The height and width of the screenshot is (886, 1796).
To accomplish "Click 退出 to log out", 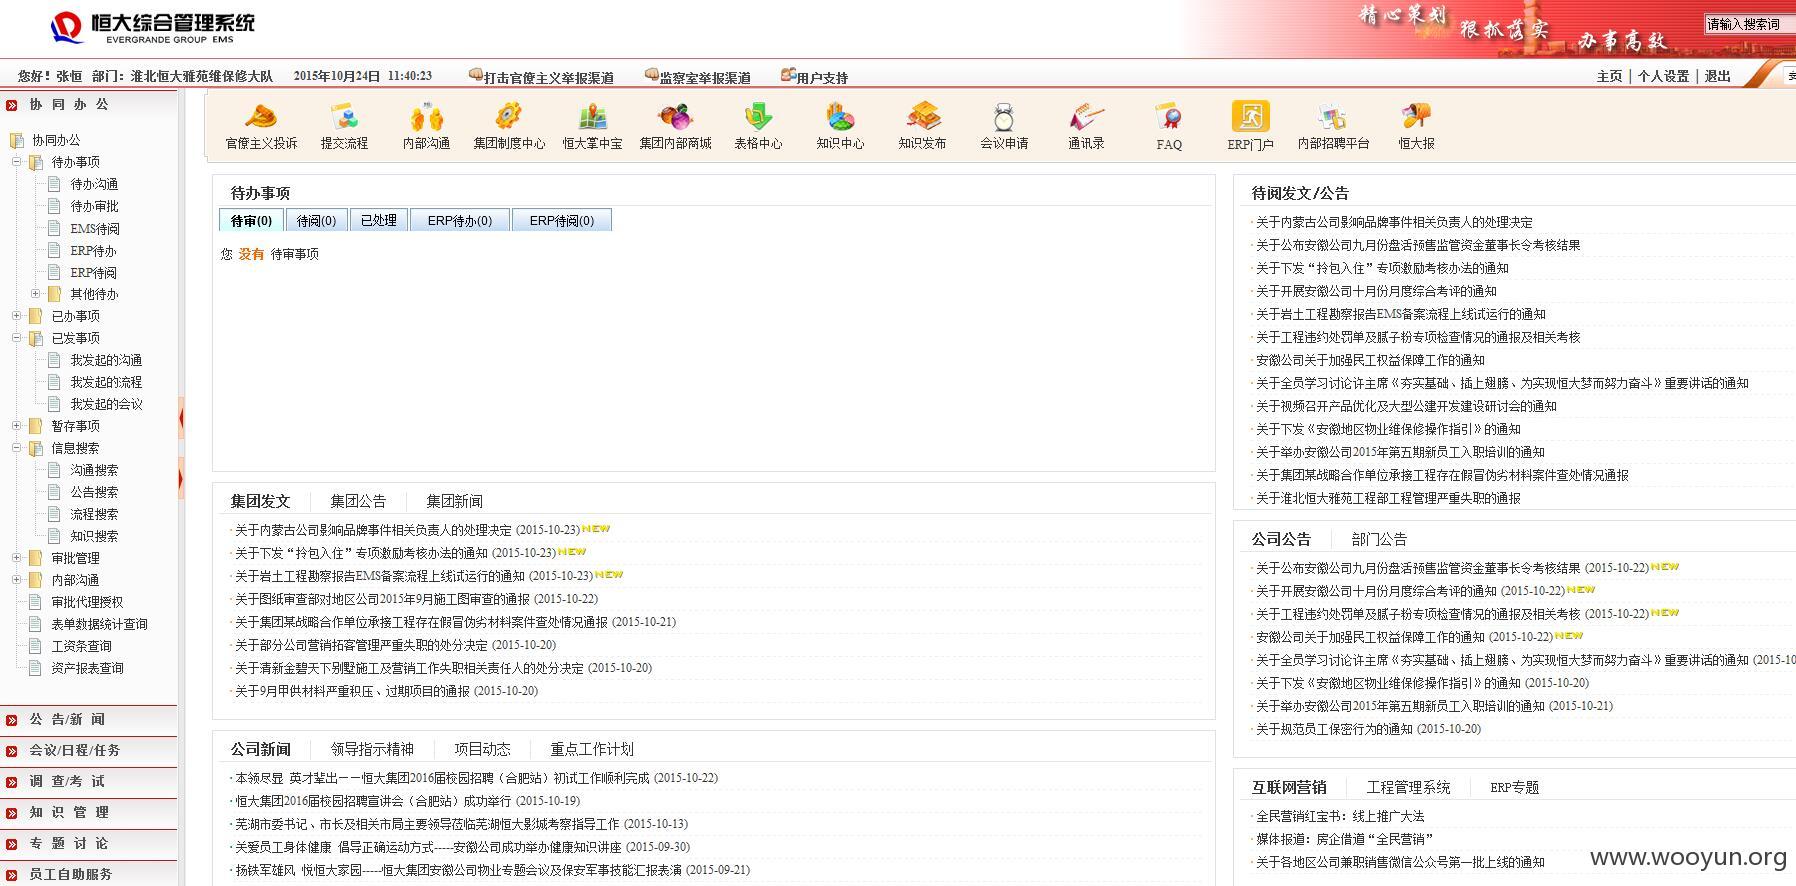I will click(1717, 76).
